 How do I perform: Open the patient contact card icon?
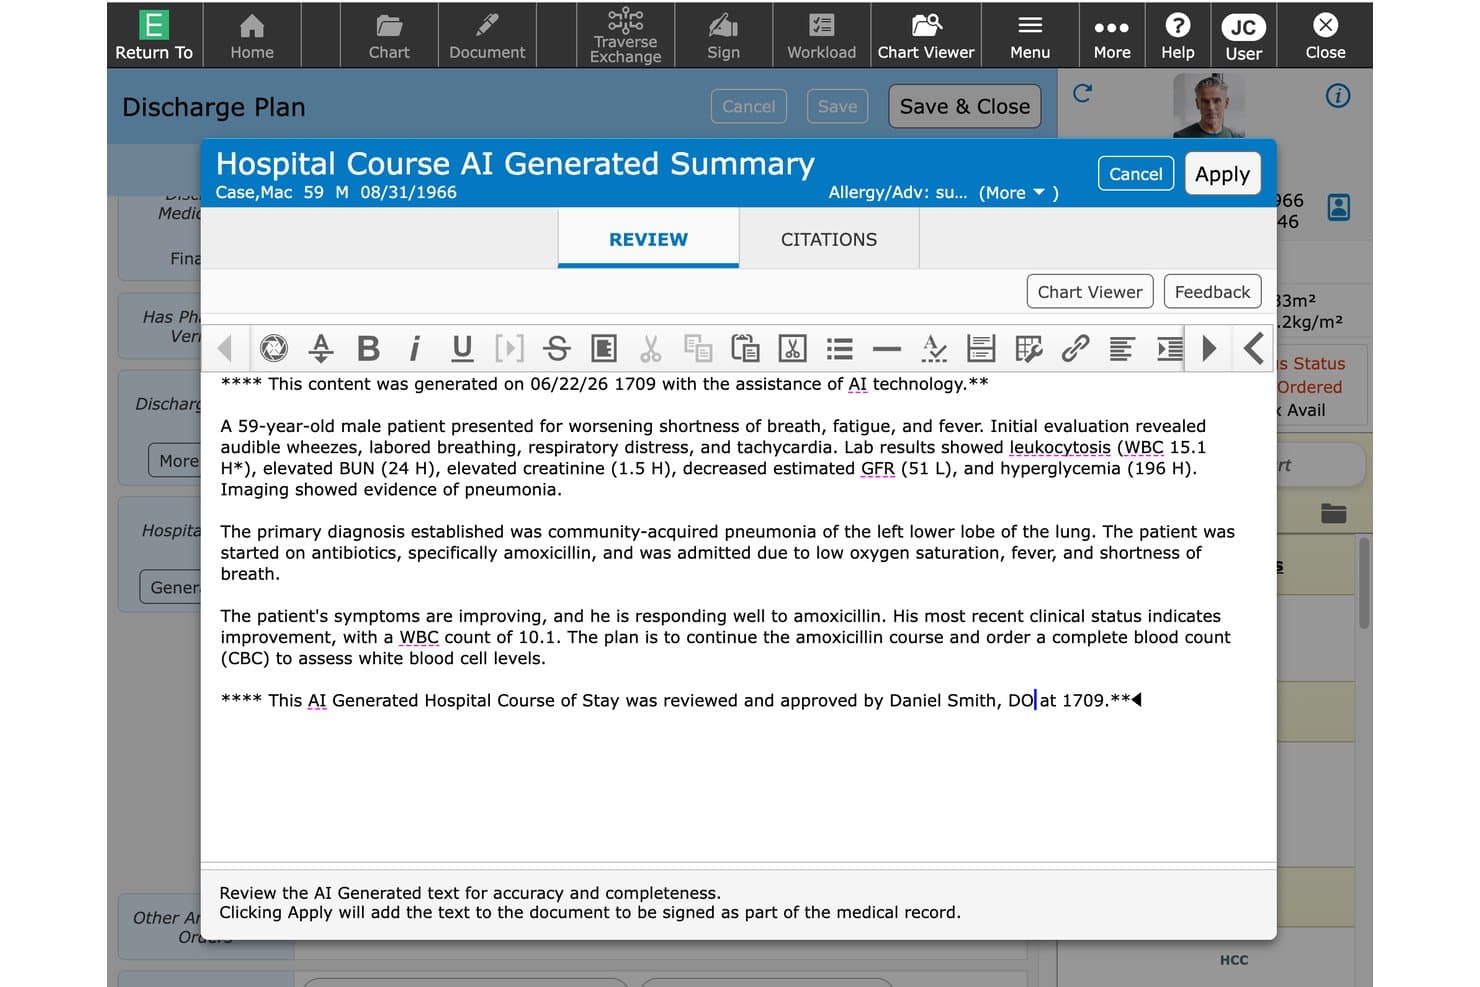tap(1338, 207)
